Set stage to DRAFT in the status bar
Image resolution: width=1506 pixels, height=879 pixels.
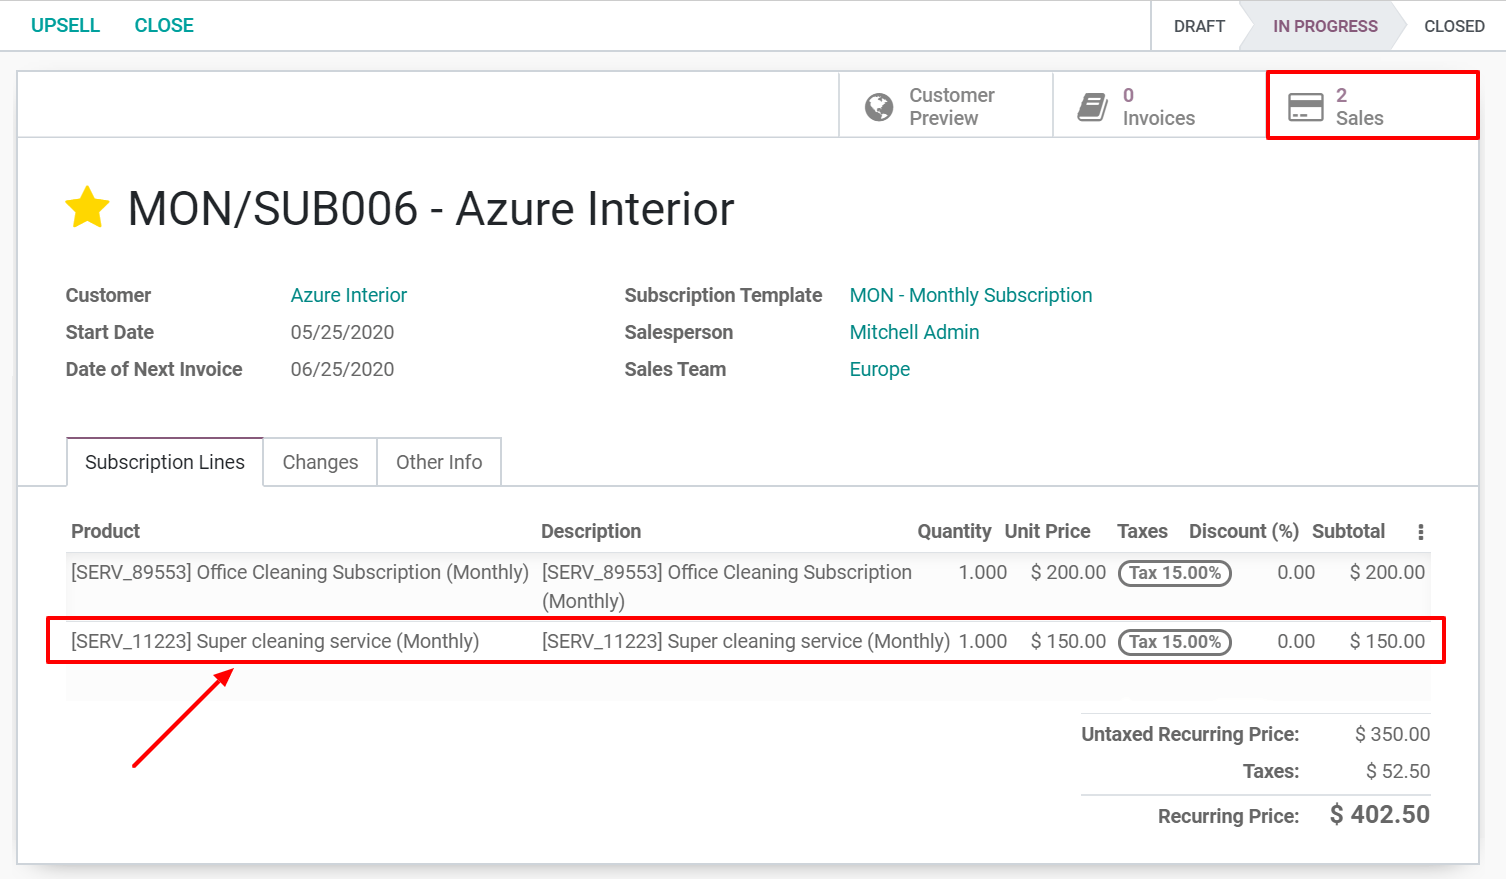(1198, 26)
